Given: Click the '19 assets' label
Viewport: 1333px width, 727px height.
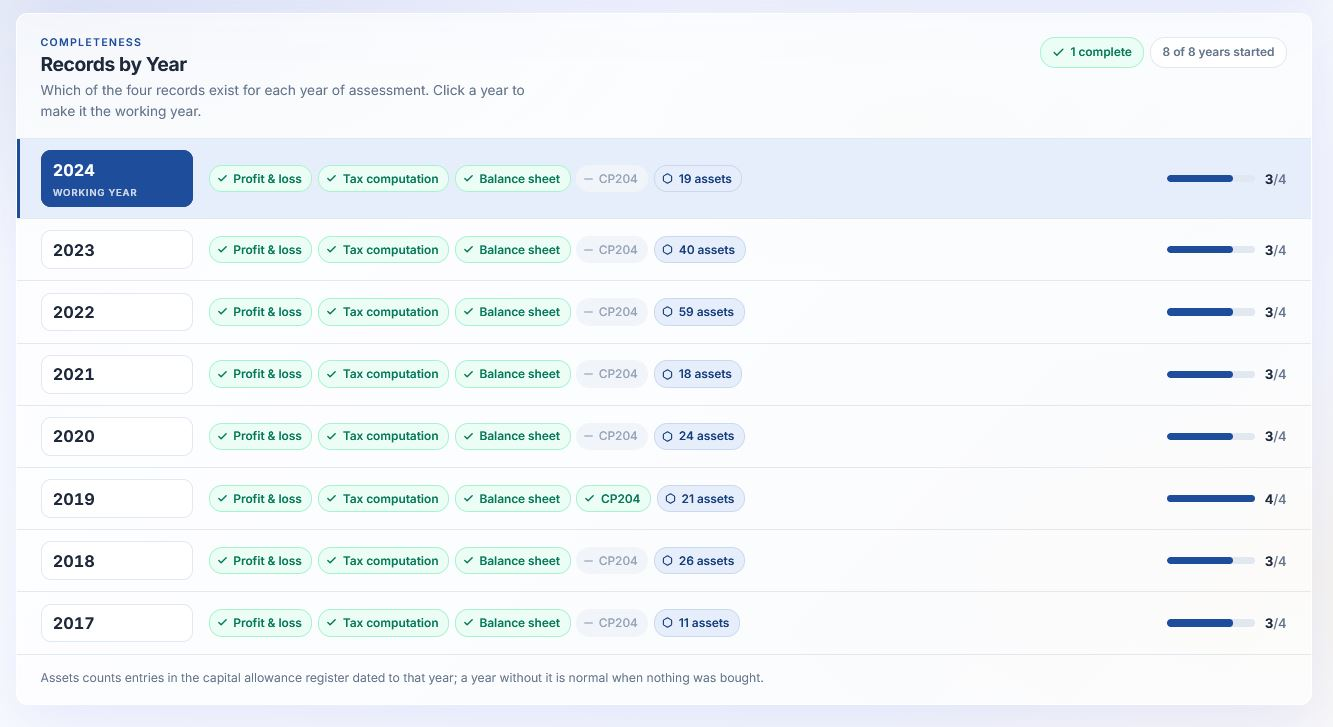Looking at the screenshot, I should [x=705, y=179].
